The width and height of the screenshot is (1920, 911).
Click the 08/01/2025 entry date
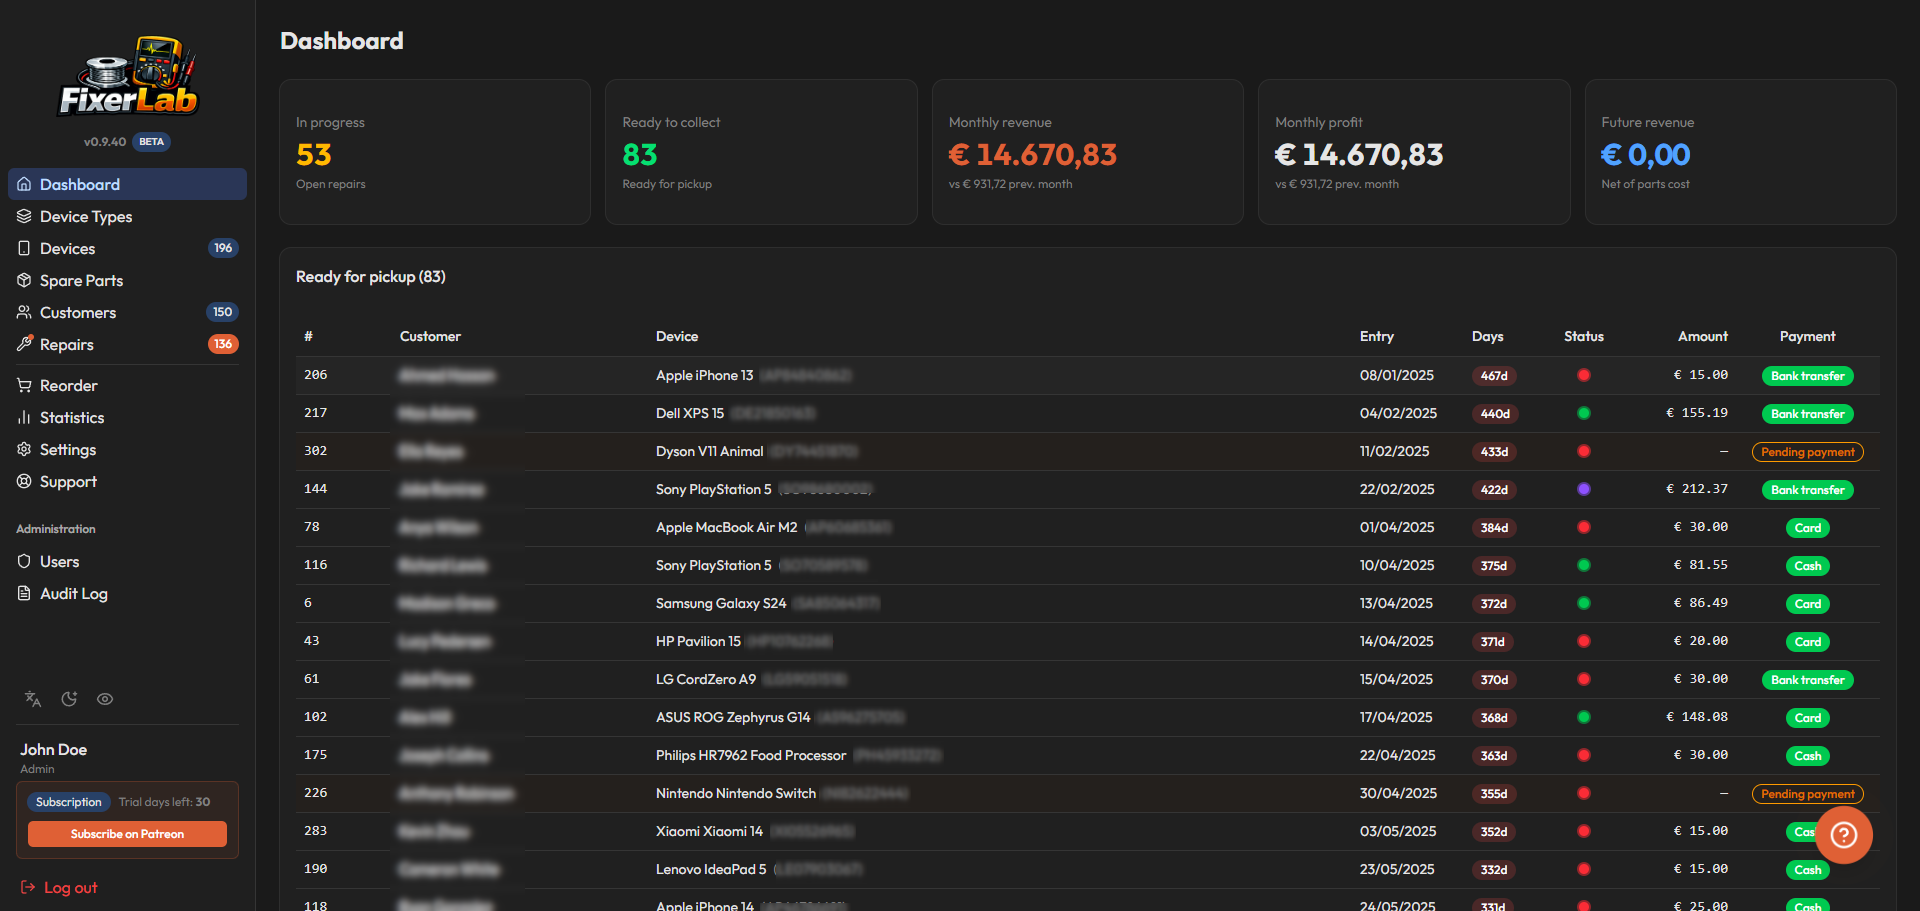[1397, 375]
